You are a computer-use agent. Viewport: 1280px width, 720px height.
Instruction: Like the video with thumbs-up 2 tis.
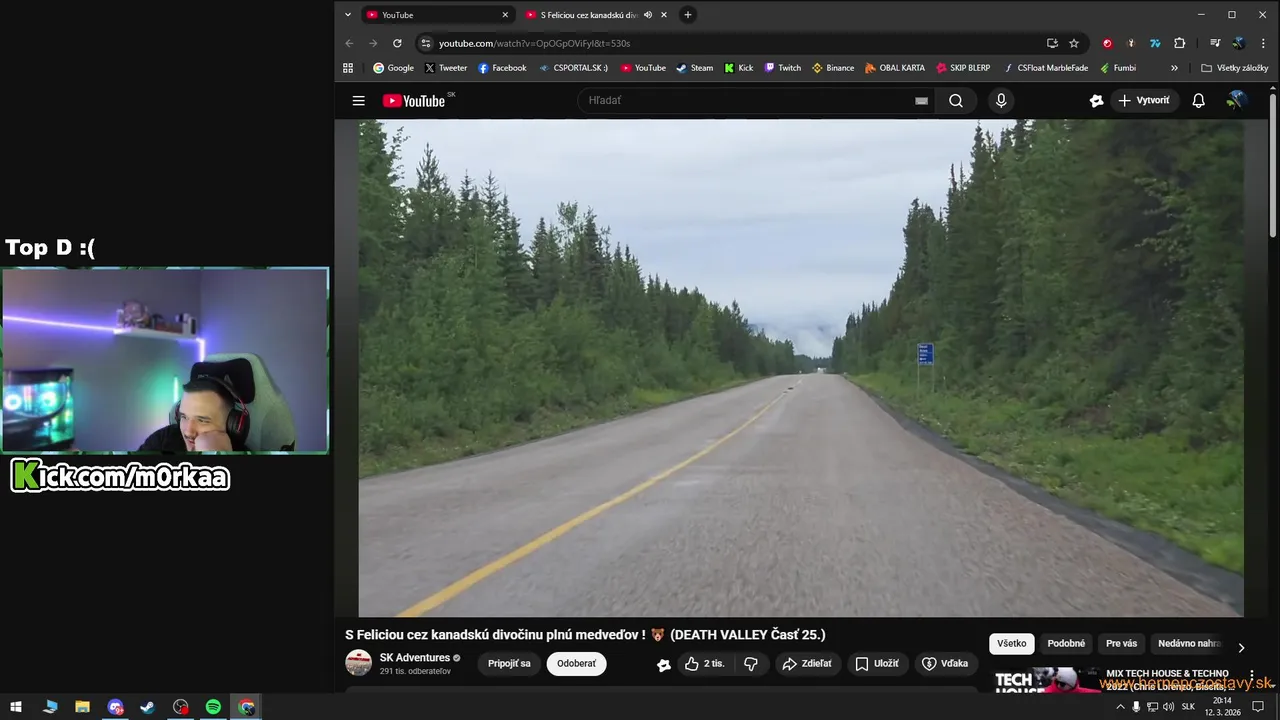pyautogui.click(x=704, y=664)
